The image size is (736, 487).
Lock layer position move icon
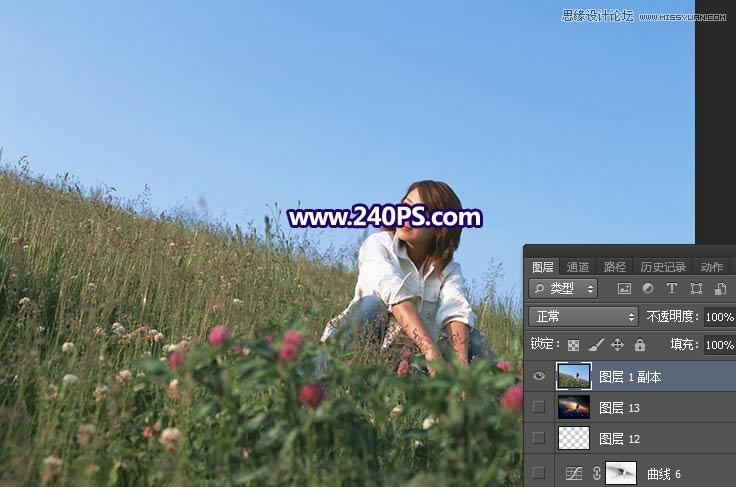617,345
